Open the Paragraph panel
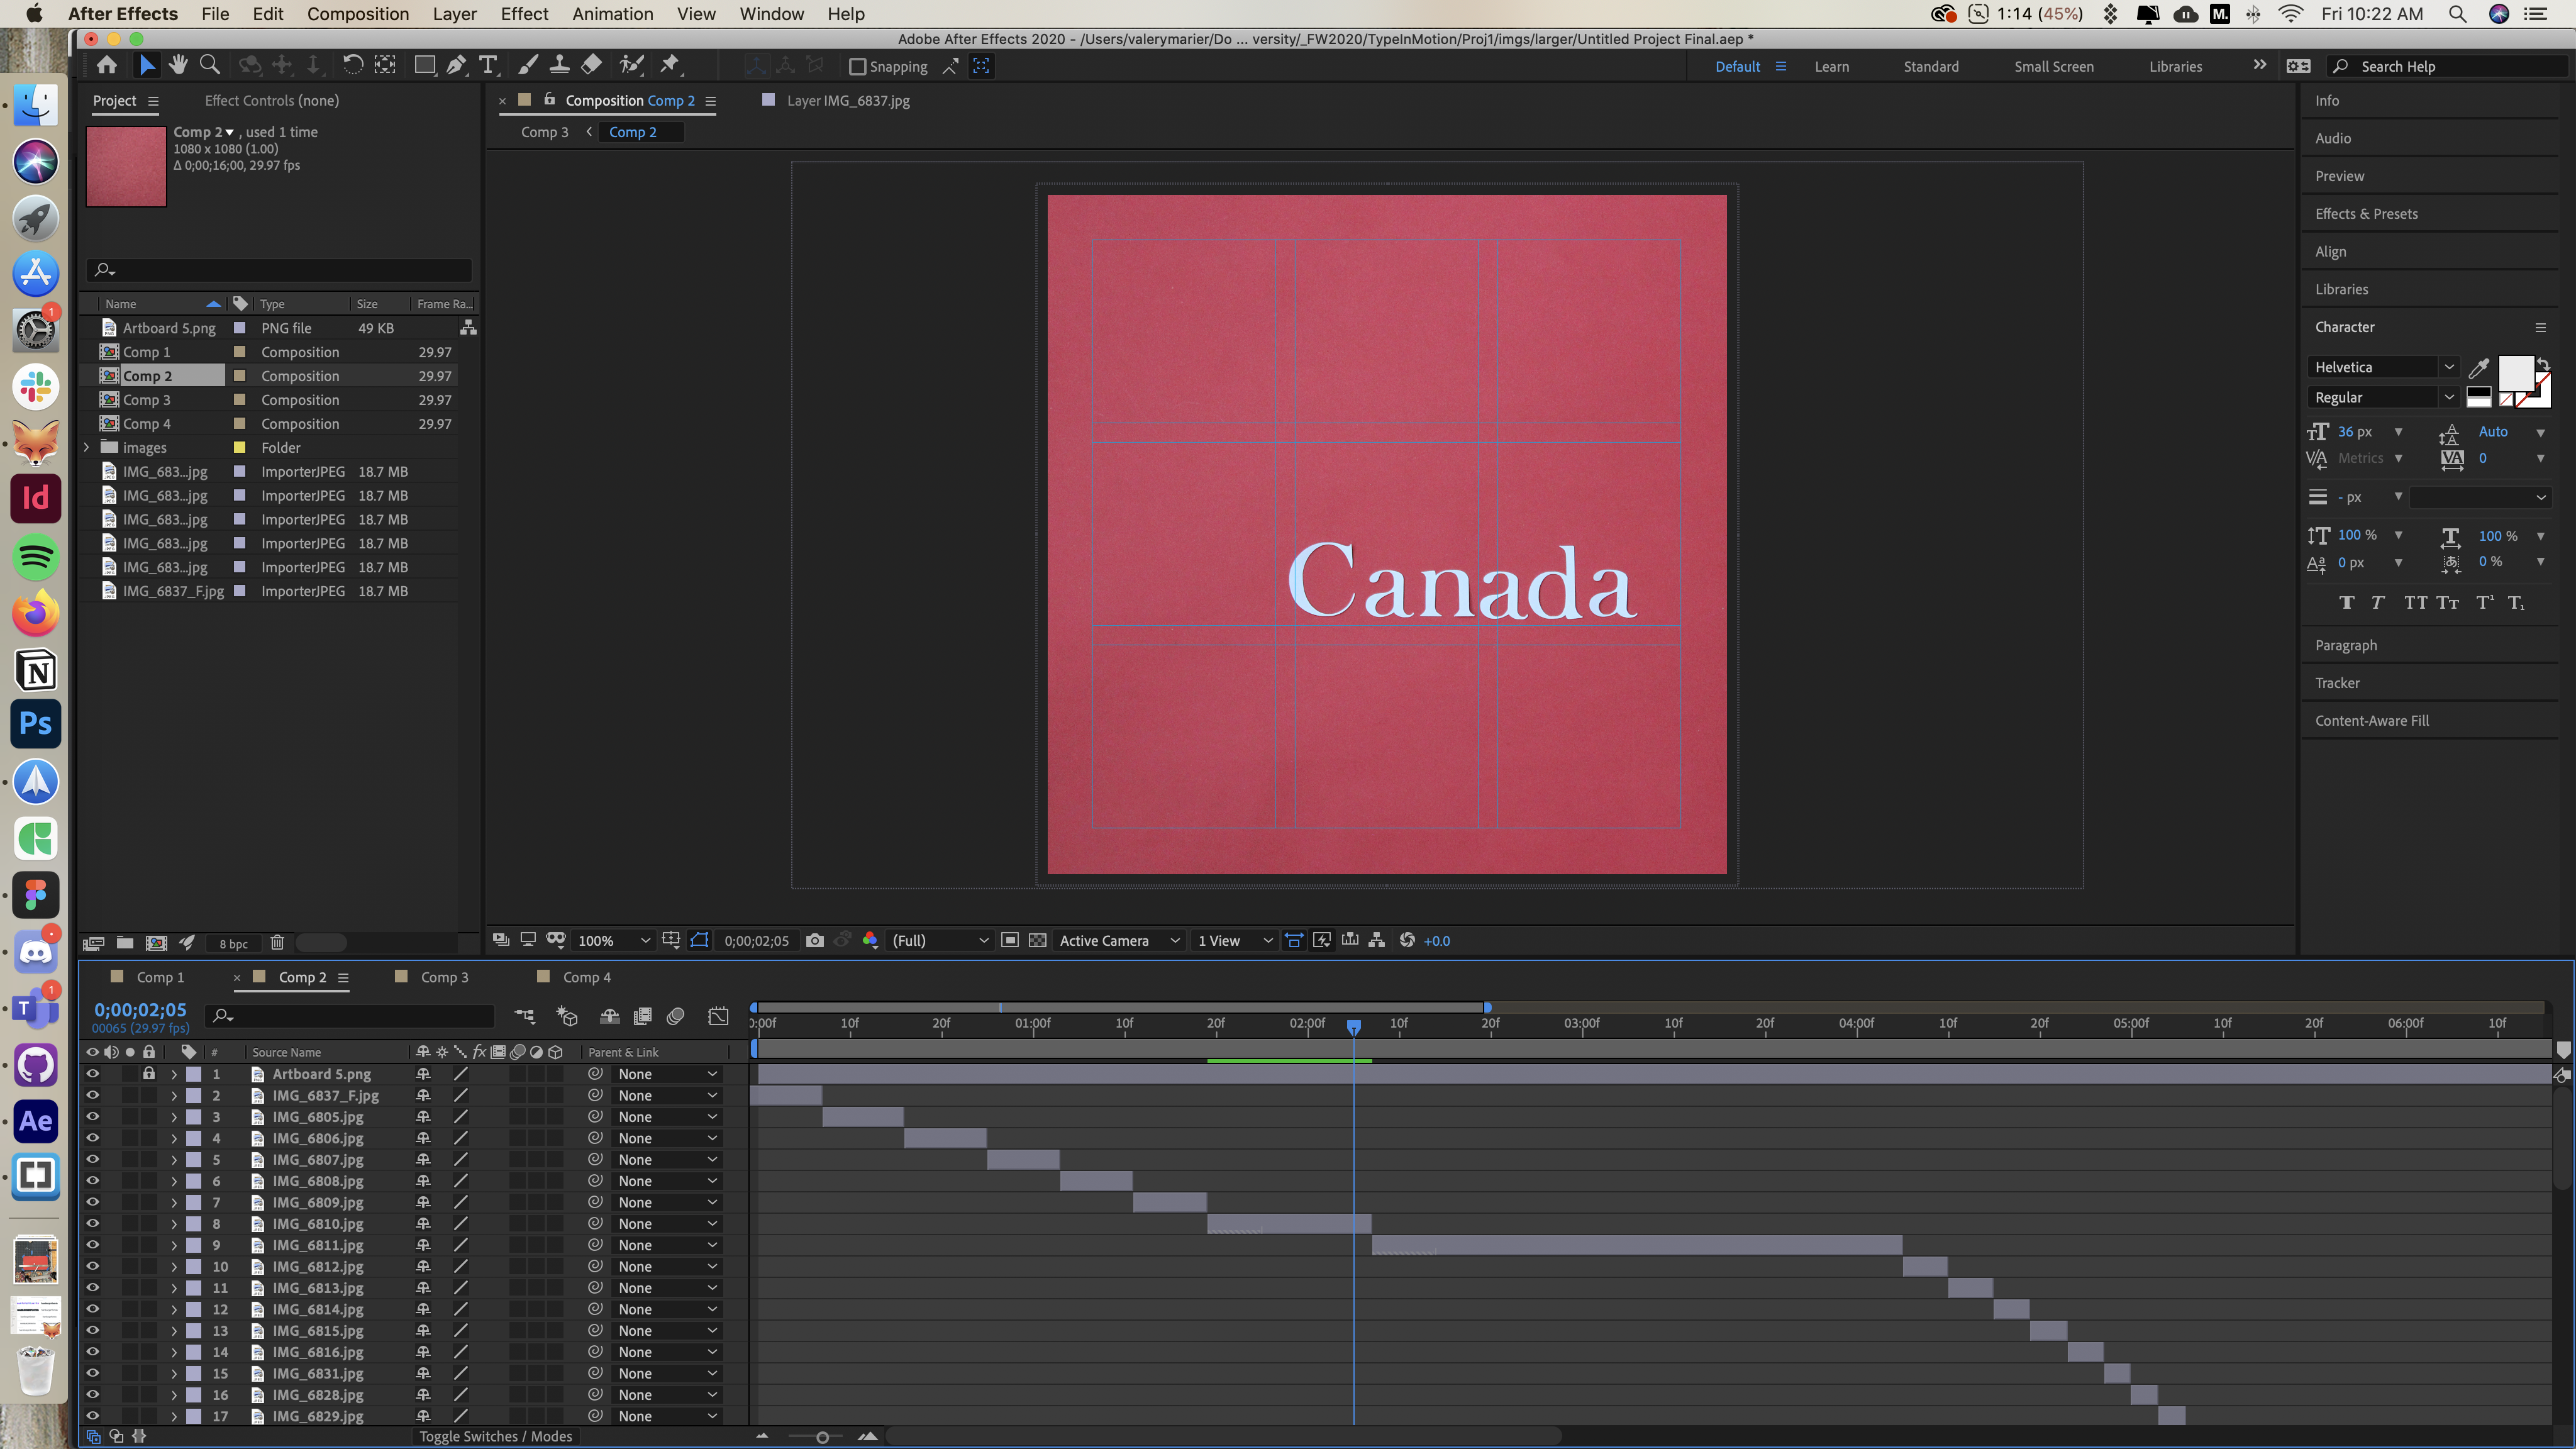The height and width of the screenshot is (1449, 2576). (2346, 645)
